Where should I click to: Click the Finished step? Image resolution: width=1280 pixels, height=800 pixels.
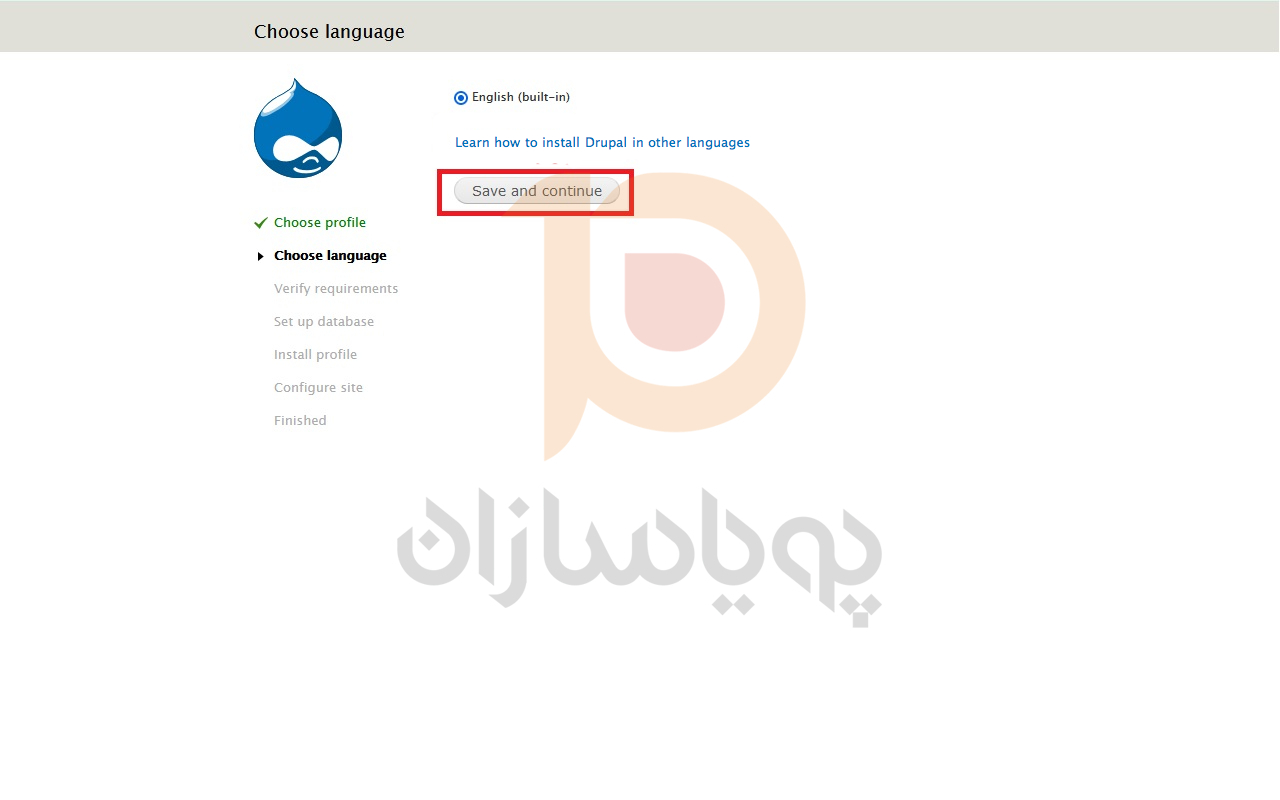(300, 421)
